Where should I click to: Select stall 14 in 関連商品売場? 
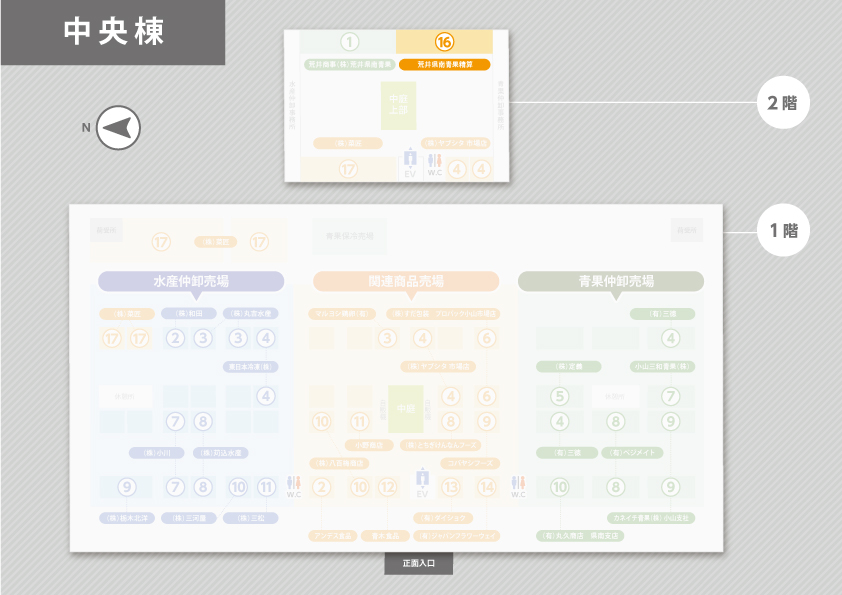pyautogui.click(x=486, y=487)
